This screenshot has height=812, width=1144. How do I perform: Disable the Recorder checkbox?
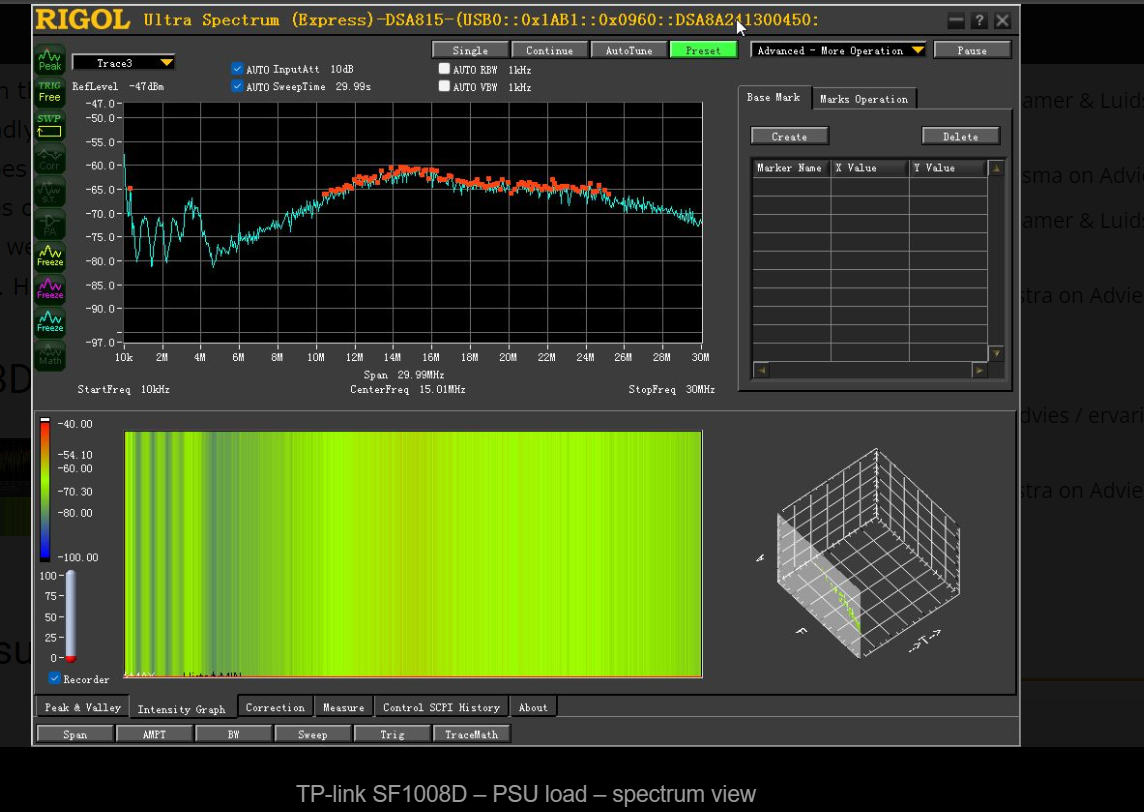click(x=55, y=679)
